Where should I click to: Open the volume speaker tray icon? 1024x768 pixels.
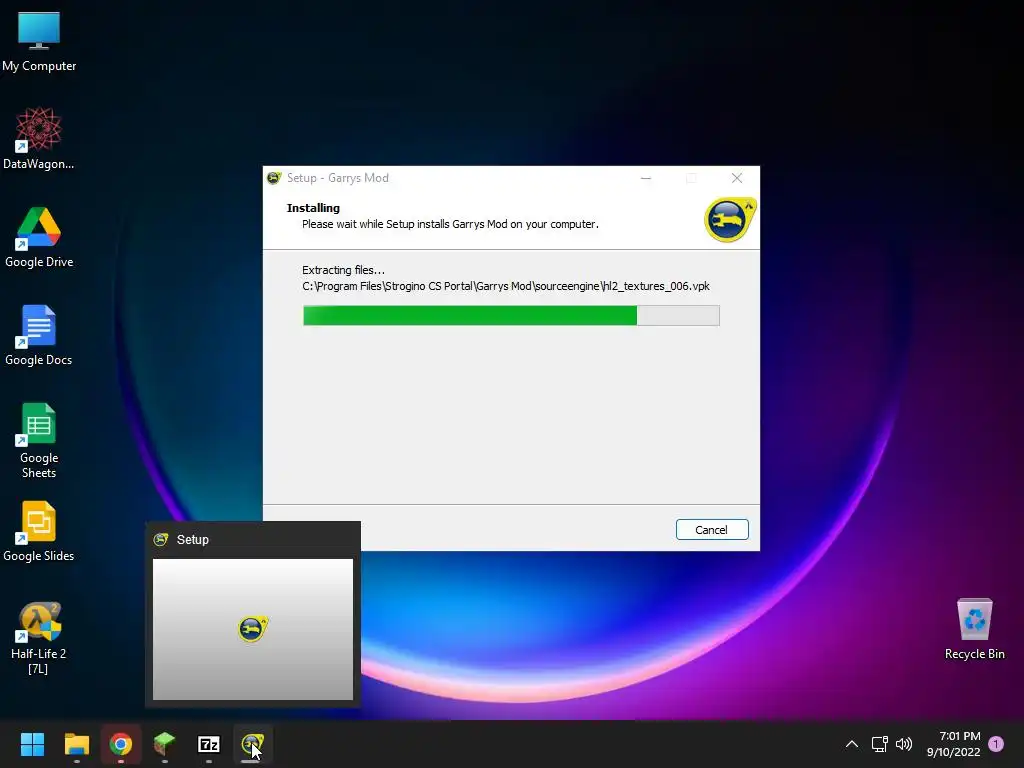(904, 744)
